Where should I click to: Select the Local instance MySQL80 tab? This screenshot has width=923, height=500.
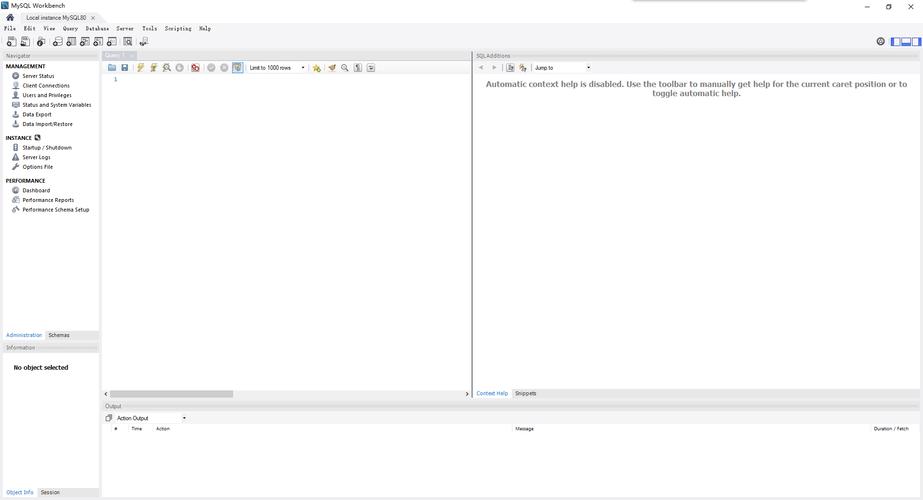(x=56, y=18)
